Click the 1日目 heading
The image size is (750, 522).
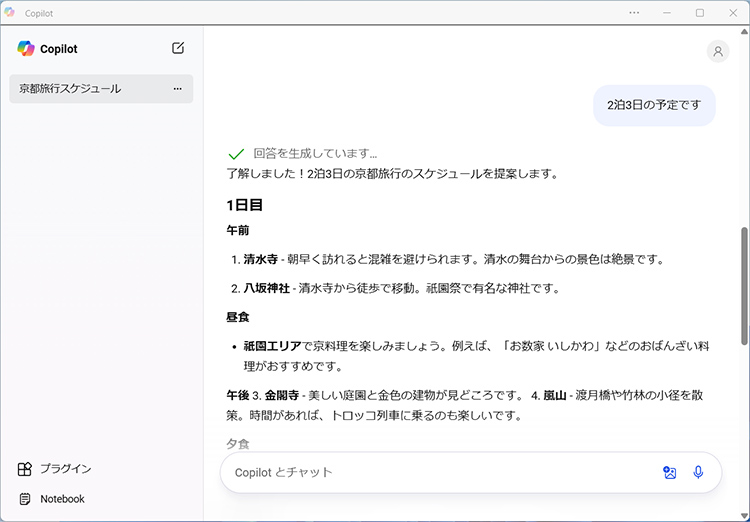[x=244, y=205]
